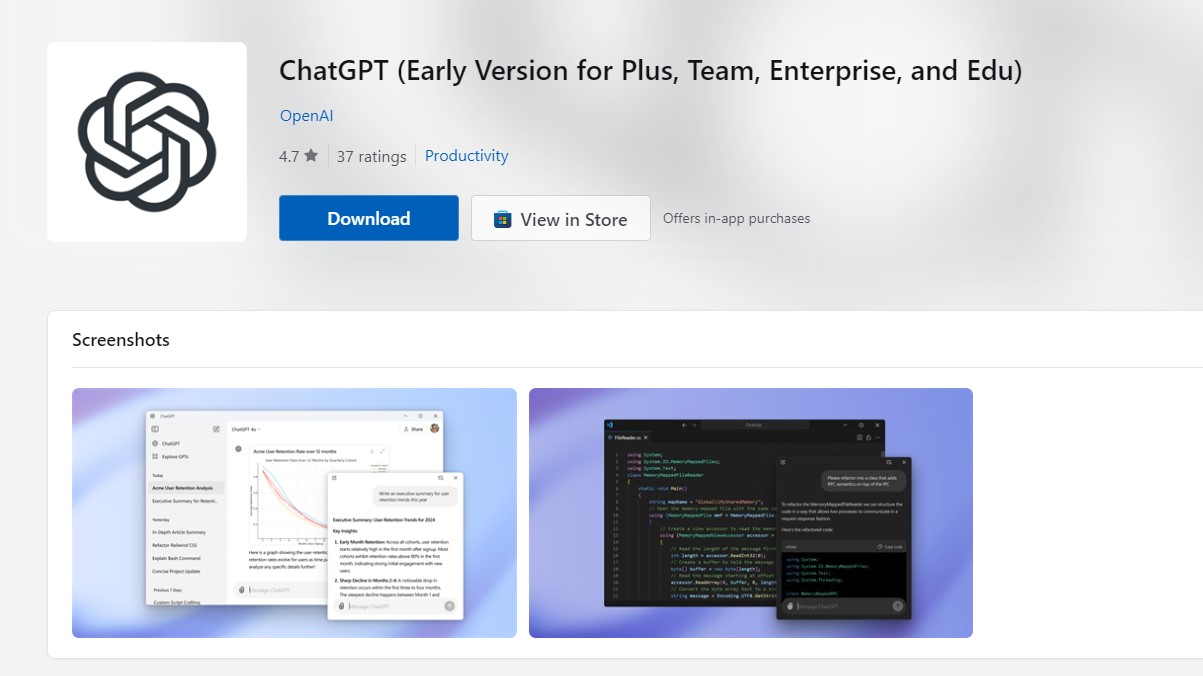Select Acme User Retention Analysis chat entry

(x=183, y=488)
